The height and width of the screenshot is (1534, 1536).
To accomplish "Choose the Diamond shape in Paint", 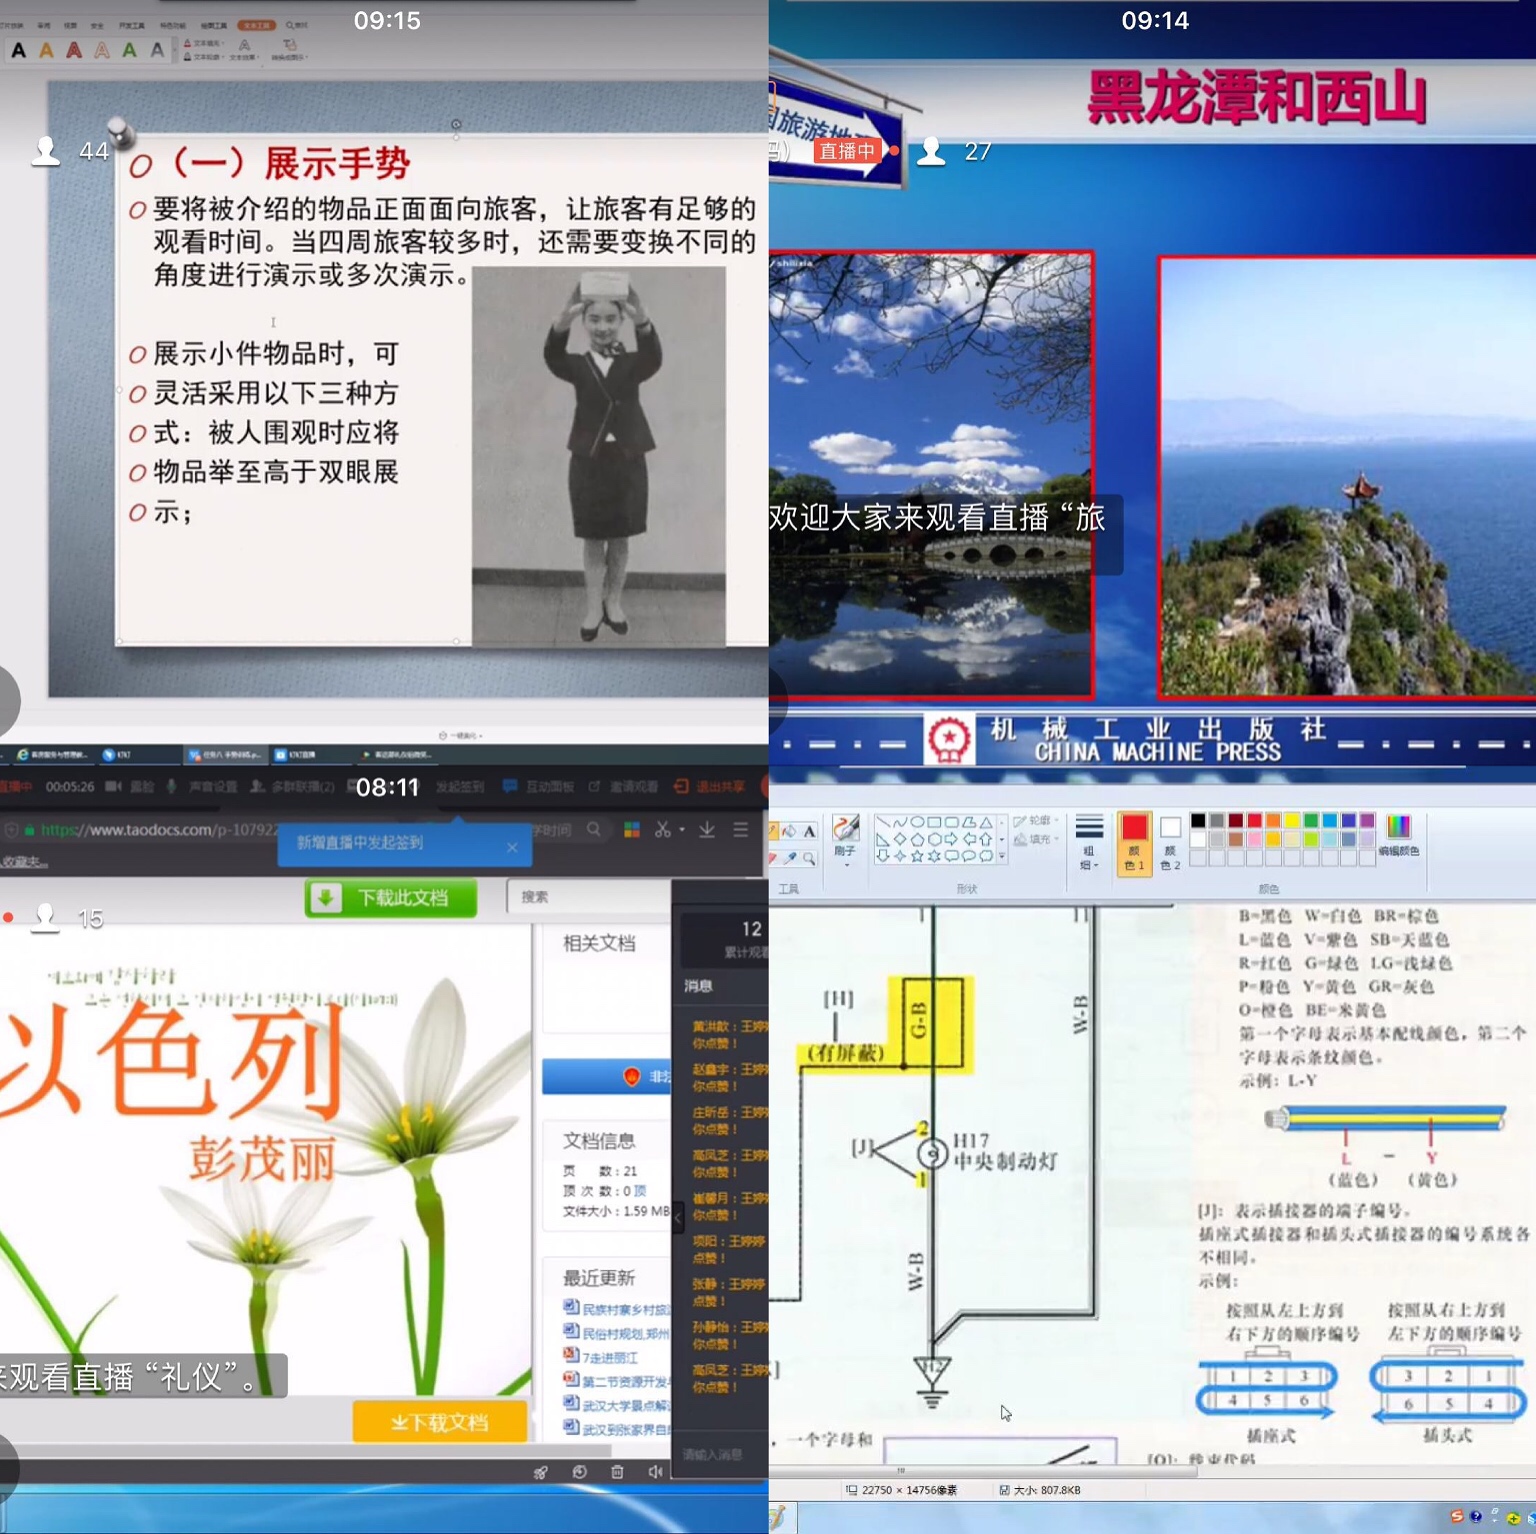I will point(899,839).
